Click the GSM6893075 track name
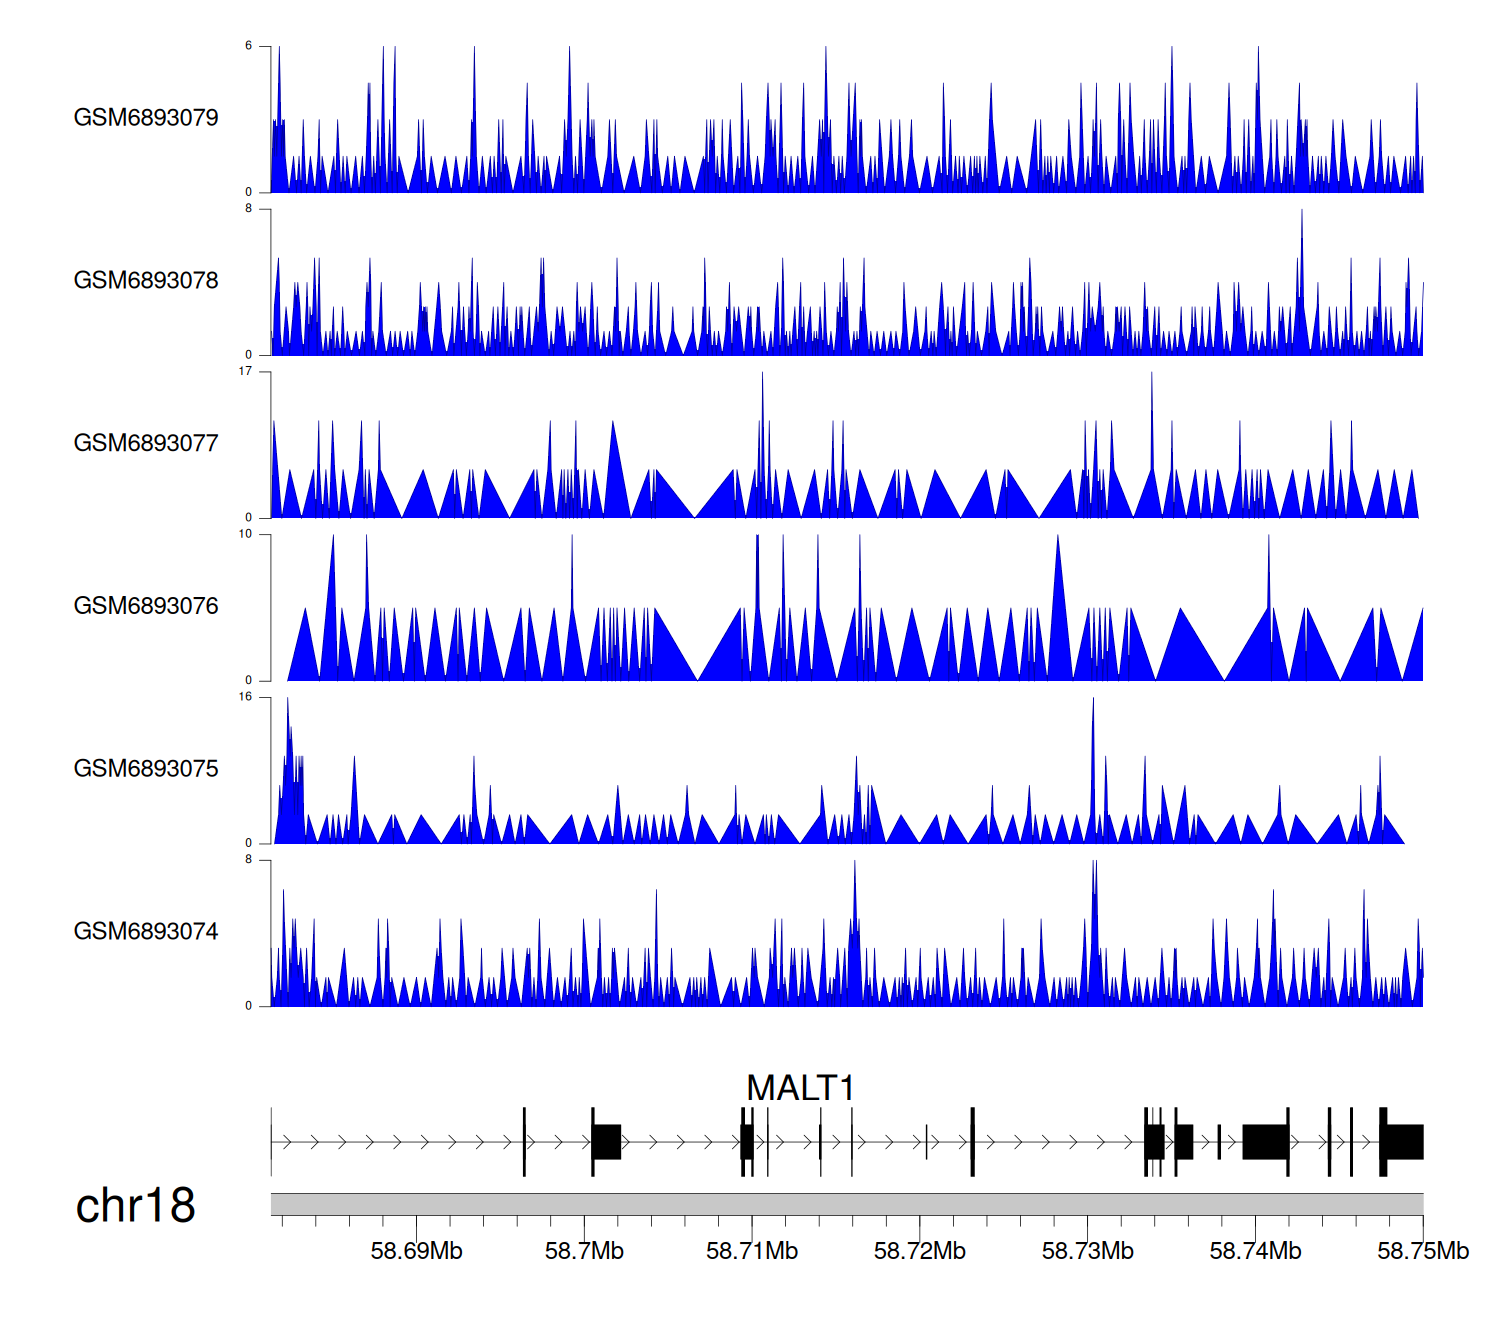Image resolution: width=1500 pixels, height=1320 pixels. point(146,769)
